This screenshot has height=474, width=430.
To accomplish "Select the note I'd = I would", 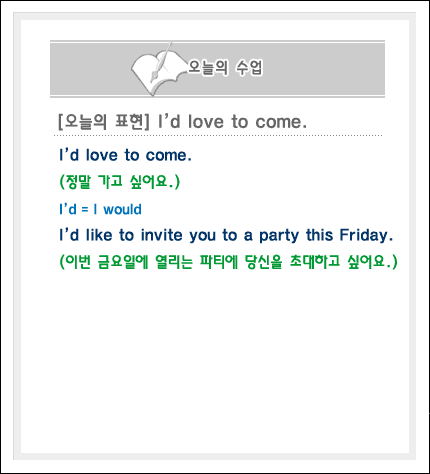I will coord(100,209).
